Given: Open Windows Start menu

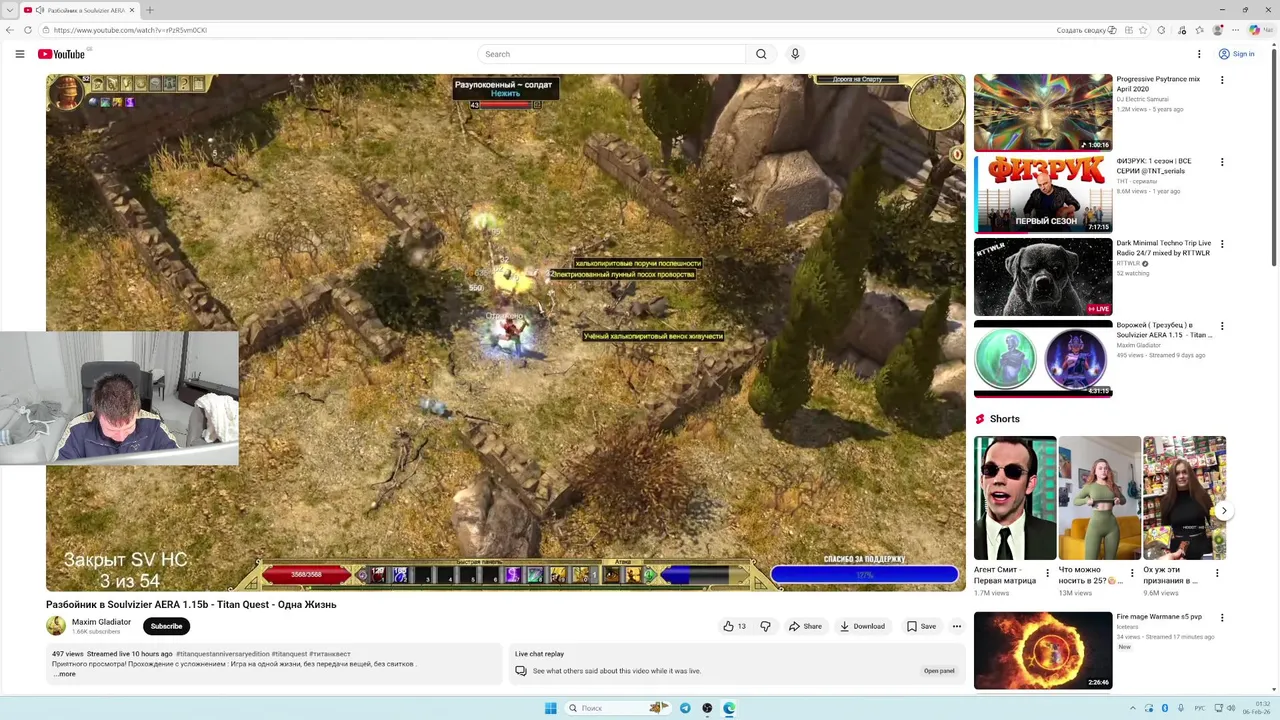Looking at the screenshot, I should coord(550,708).
